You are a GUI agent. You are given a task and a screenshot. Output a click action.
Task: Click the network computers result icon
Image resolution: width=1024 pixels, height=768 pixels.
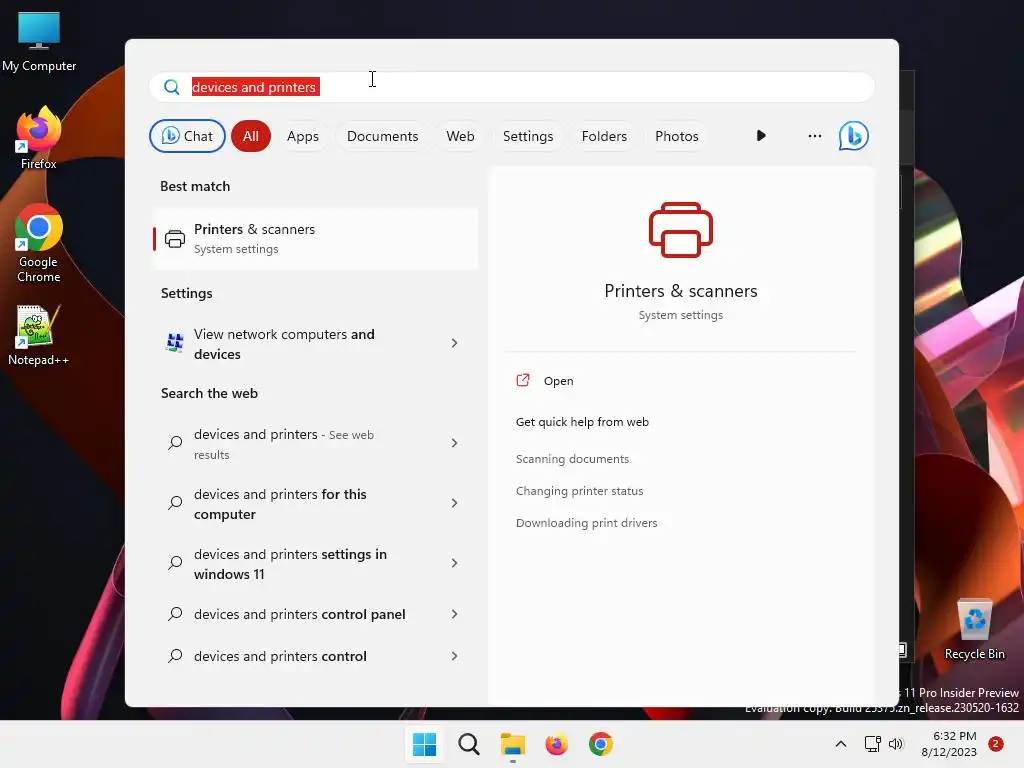click(x=174, y=343)
